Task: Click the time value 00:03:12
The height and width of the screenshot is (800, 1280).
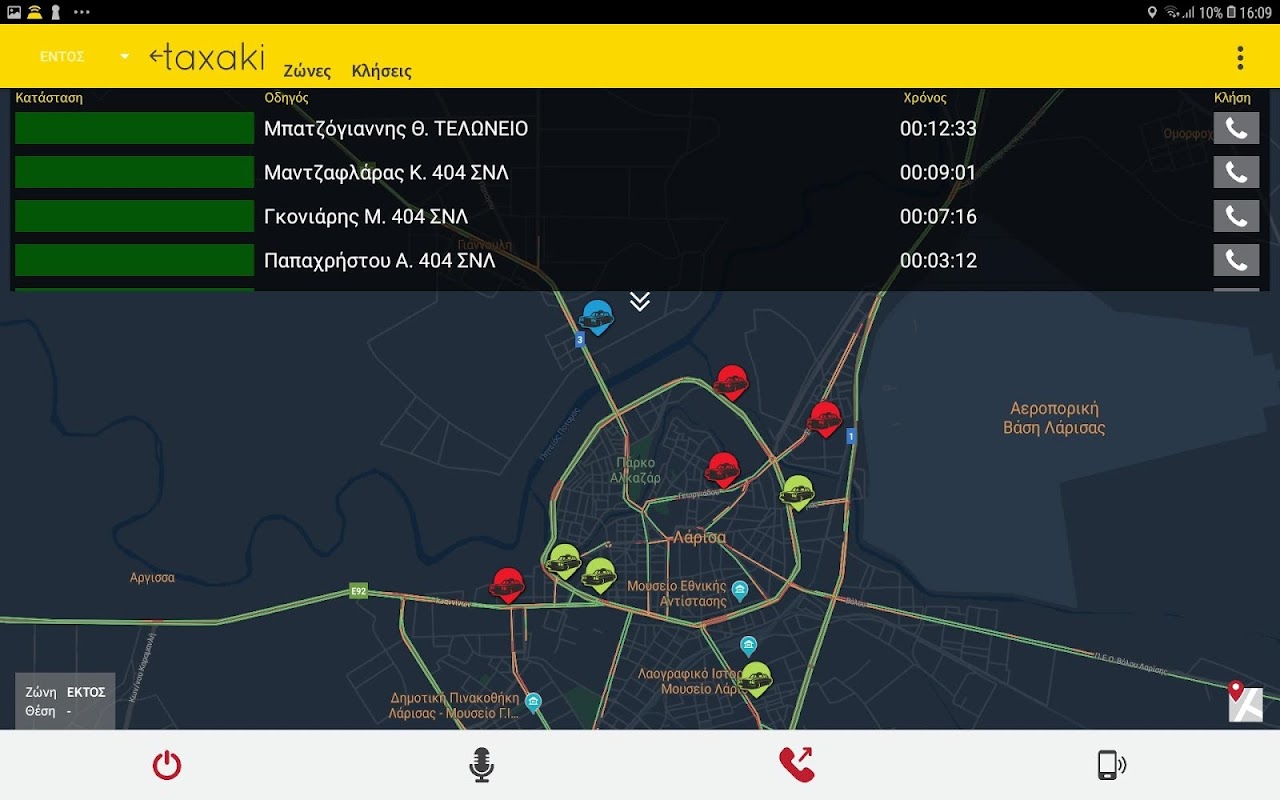Action: 938,260
